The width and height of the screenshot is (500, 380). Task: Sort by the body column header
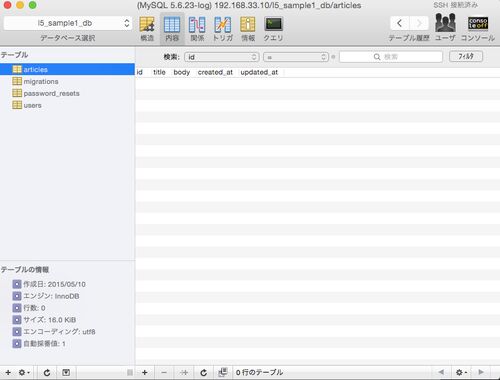[x=182, y=72]
